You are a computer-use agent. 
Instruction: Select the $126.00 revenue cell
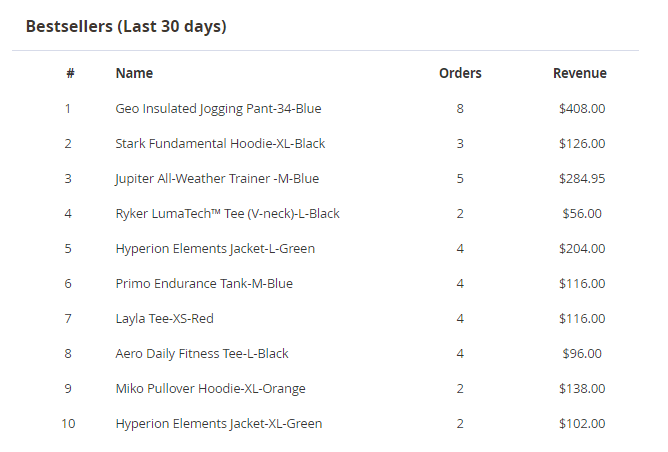point(582,143)
